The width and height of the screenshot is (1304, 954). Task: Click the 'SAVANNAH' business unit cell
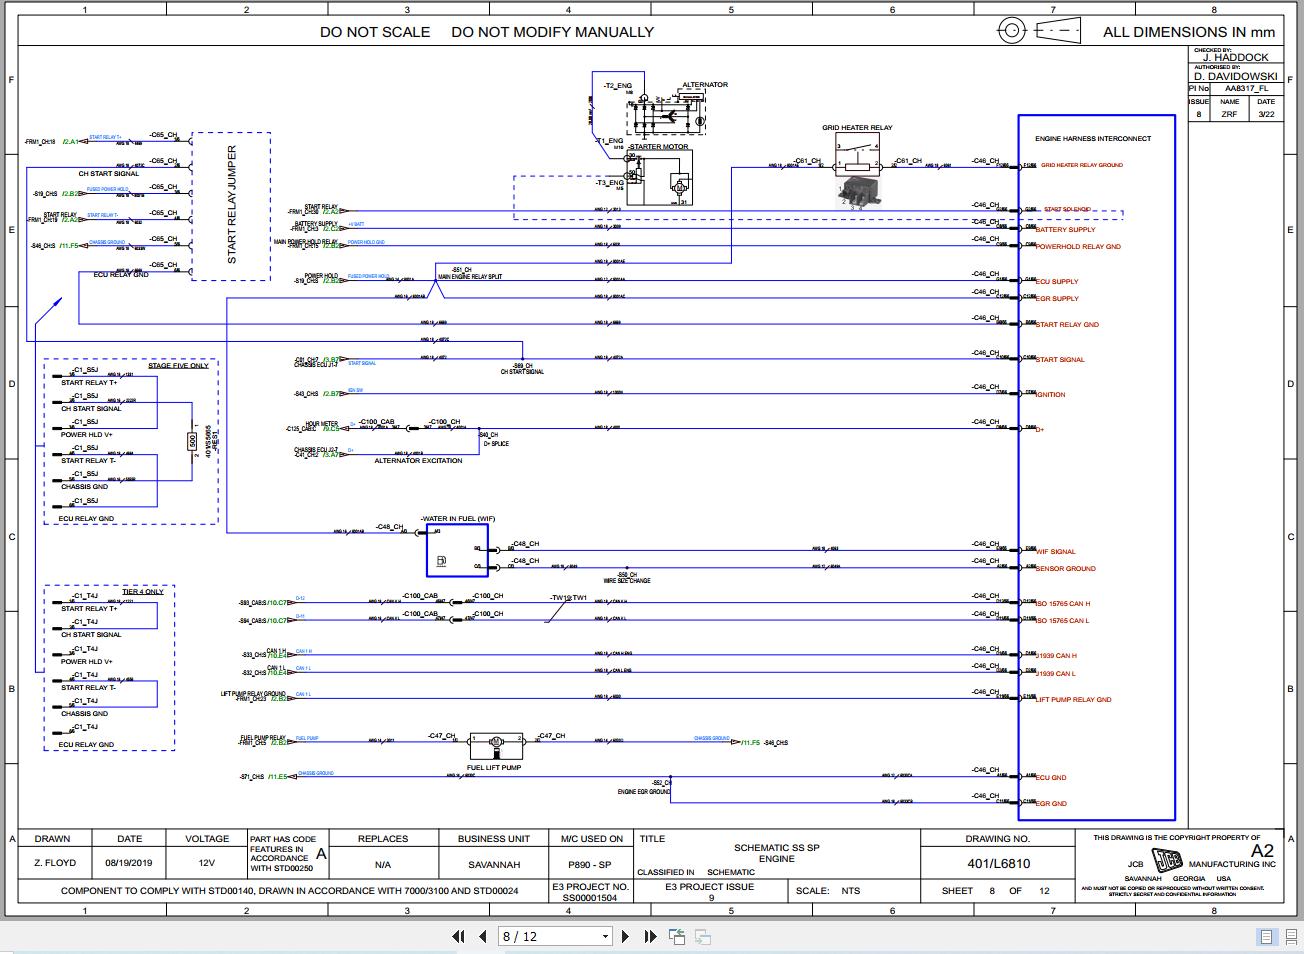coord(494,864)
